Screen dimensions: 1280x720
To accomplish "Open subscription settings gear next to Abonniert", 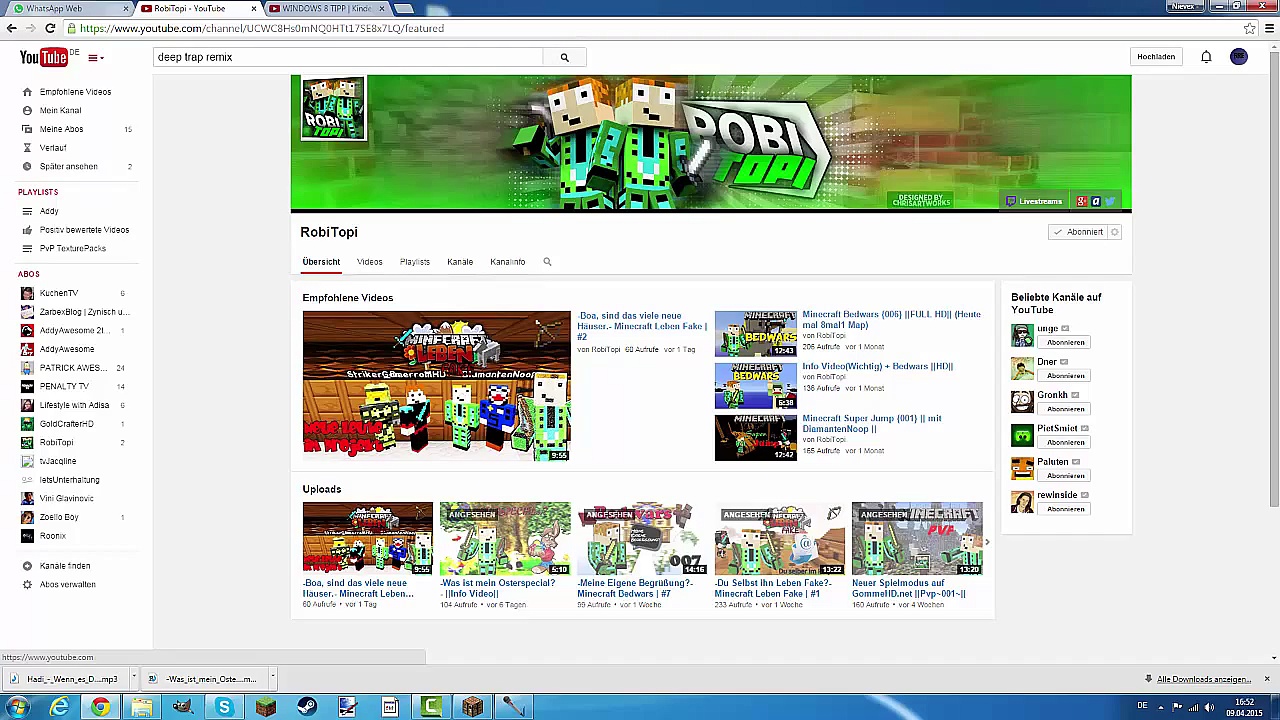I will click(1115, 232).
